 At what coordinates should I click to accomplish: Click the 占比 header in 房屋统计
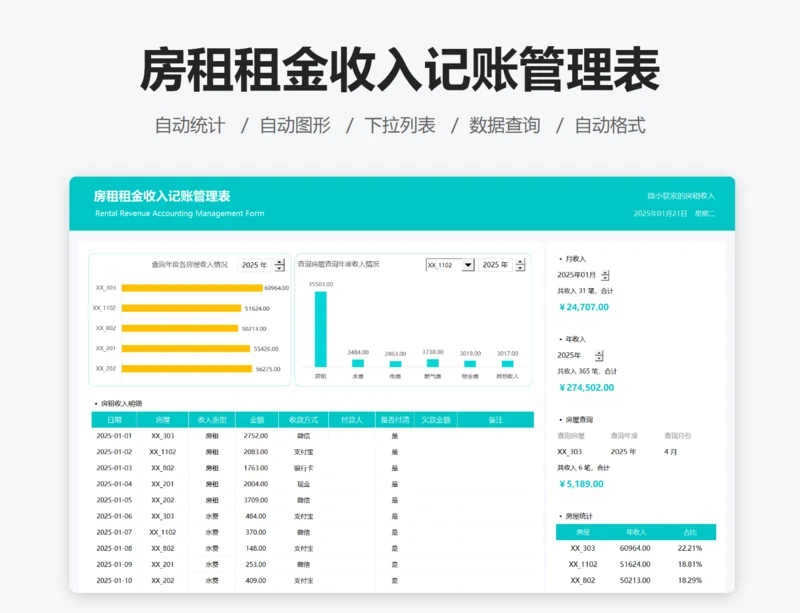(689, 532)
